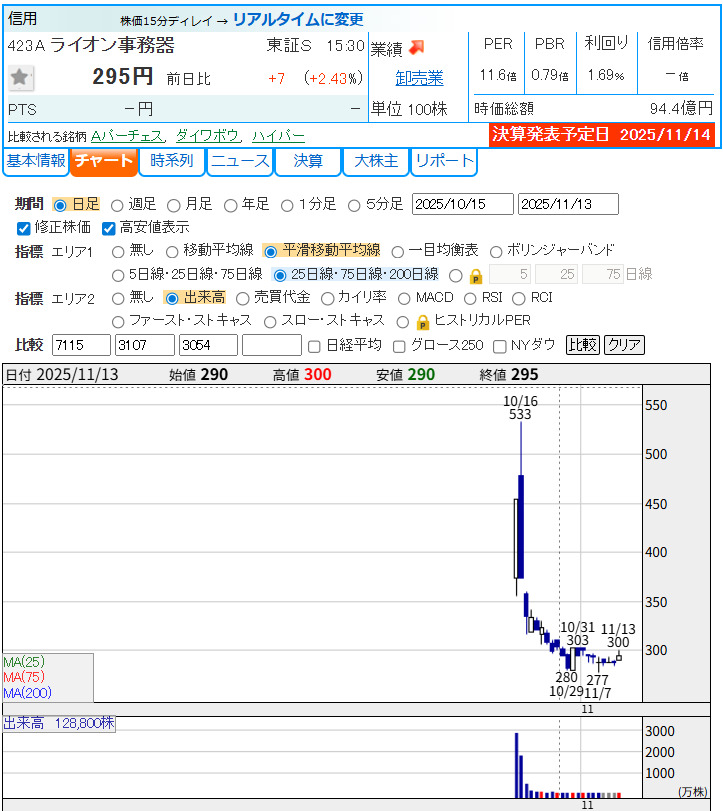723x811 pixels.
Task: Click the empty fourth comparison code field
Action: pyautogui.click(x=272, y=345)
